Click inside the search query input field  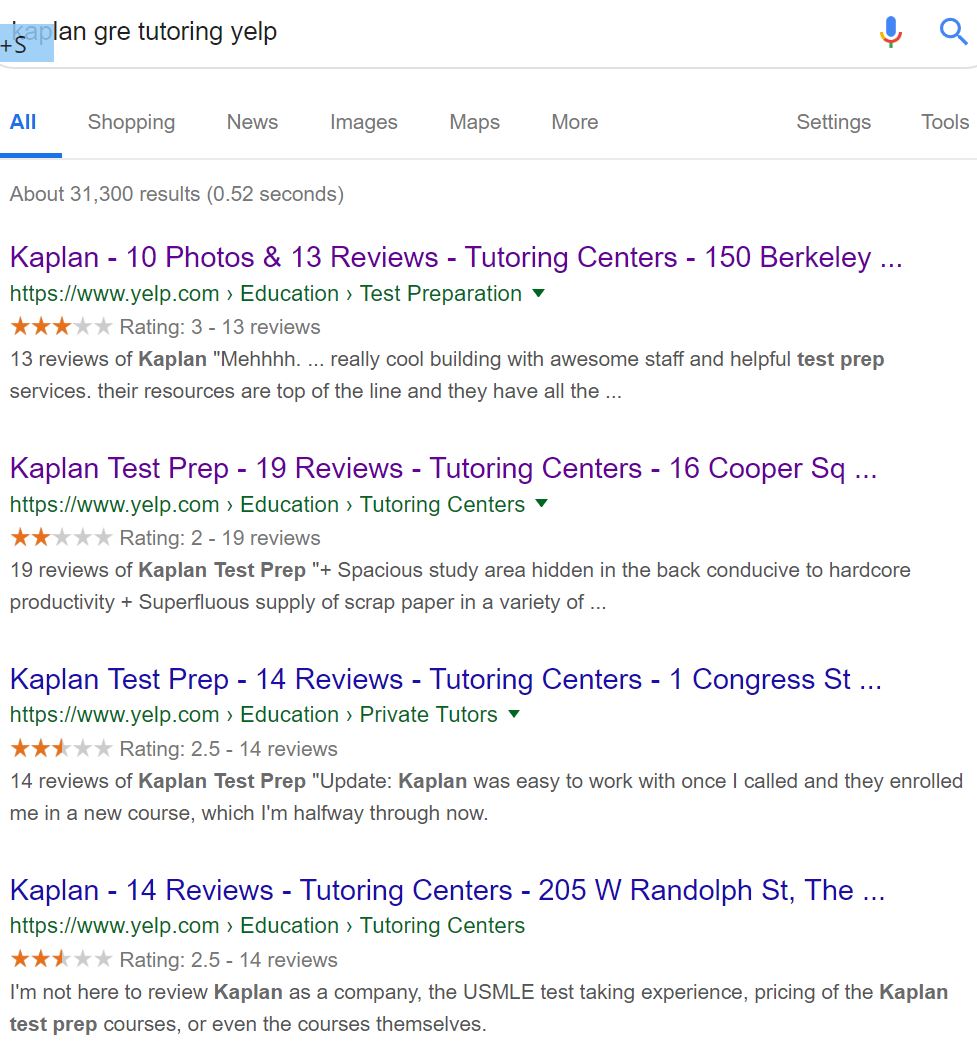click(400, 31)
